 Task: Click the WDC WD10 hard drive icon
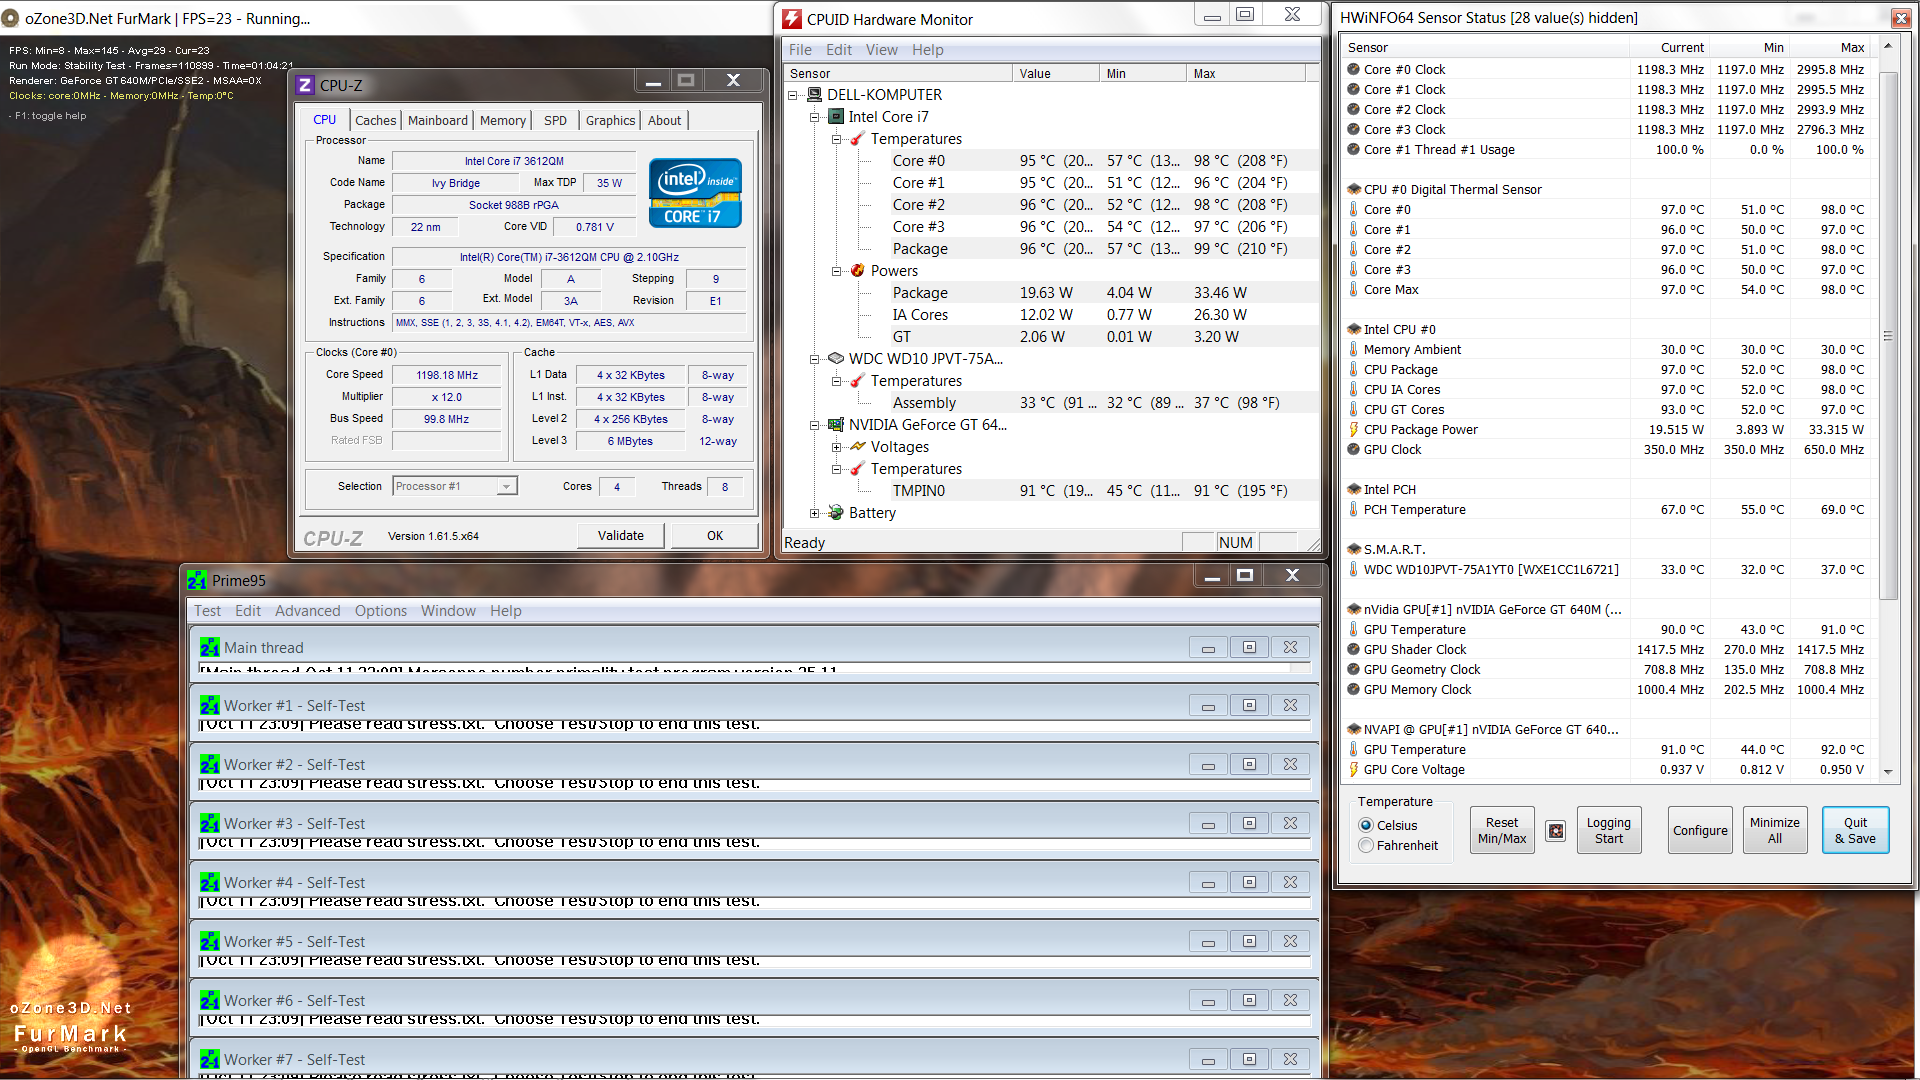tap(836, 359)
